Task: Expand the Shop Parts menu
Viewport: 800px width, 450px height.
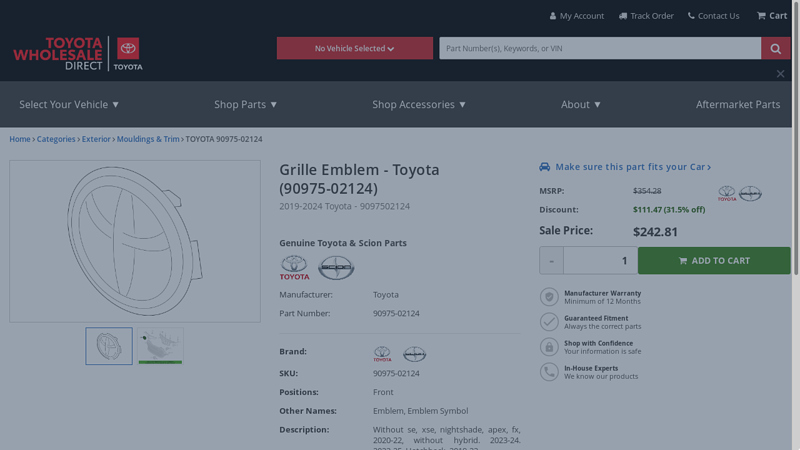Action: tap(245, 104)
